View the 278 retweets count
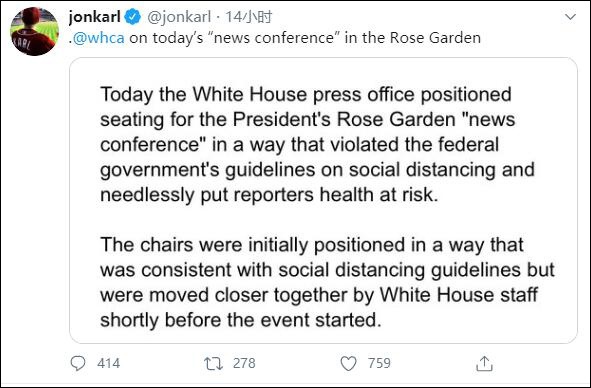Image resolution: width=591 pixels, height=388 pixels. [x=244, y=363]
